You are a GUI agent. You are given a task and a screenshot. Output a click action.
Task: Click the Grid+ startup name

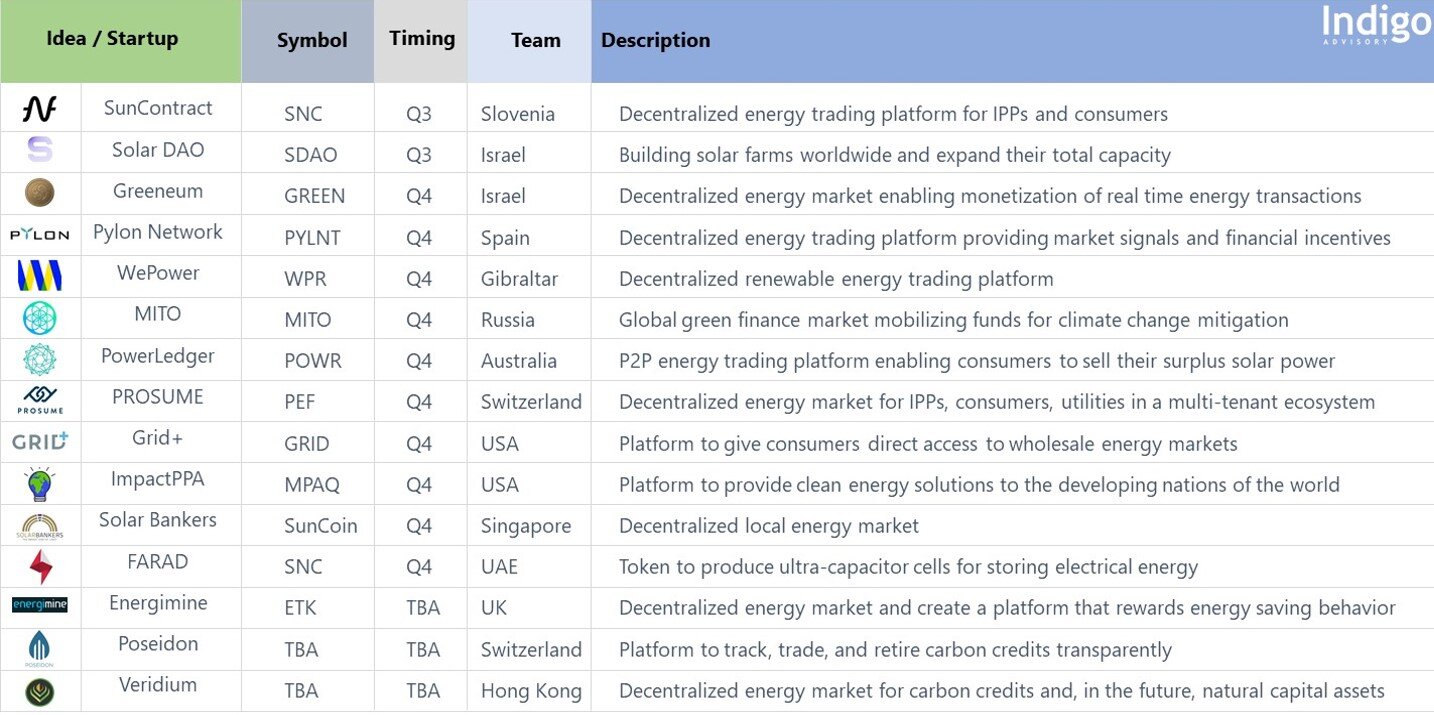[158, 438]
